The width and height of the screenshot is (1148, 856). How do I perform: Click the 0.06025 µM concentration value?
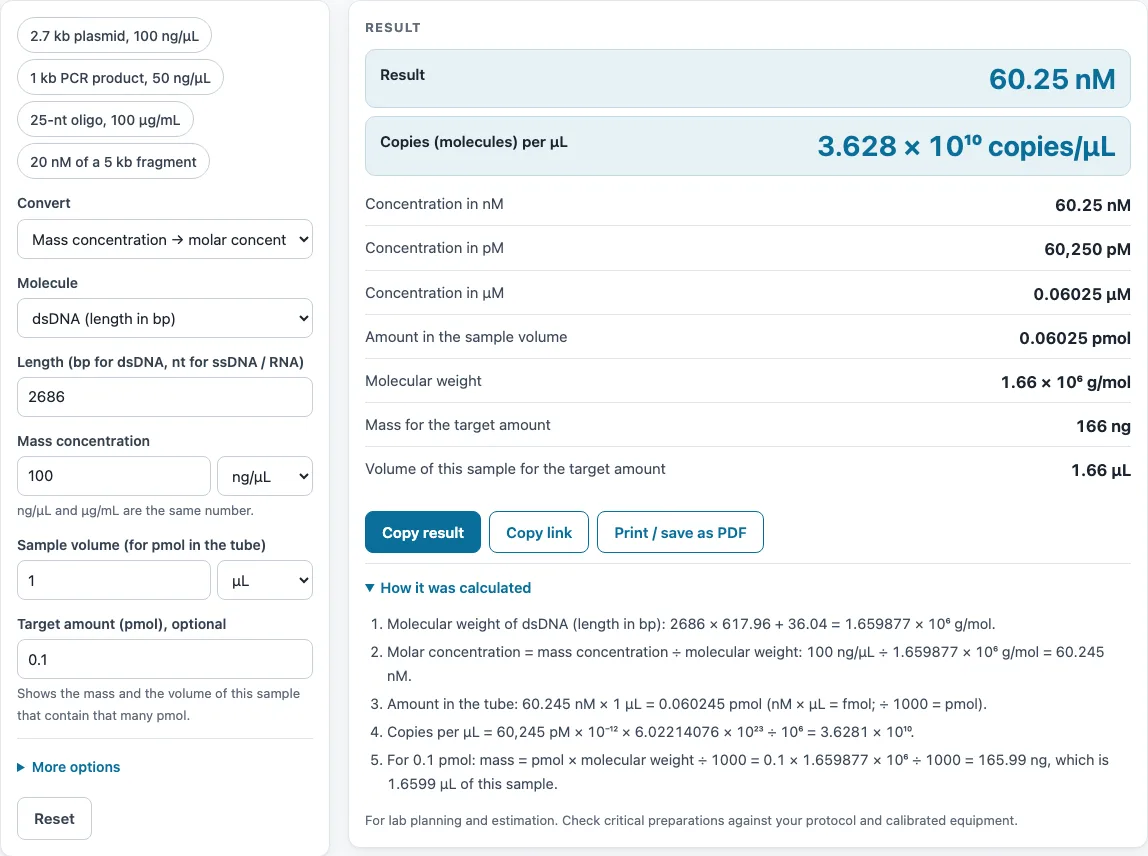[1082, 294]
